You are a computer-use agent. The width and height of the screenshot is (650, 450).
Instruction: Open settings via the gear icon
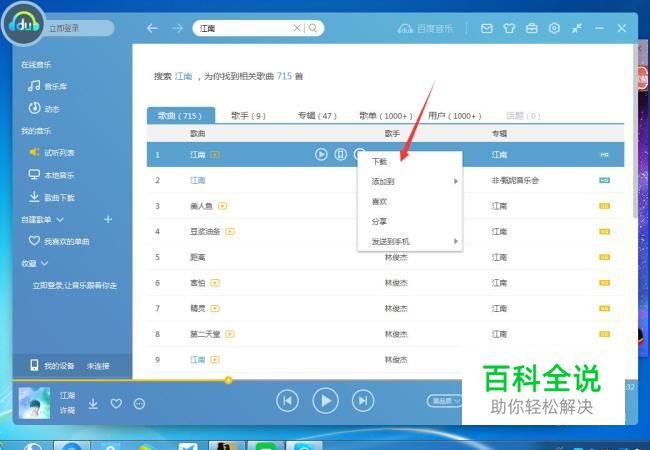click(554, 28)
